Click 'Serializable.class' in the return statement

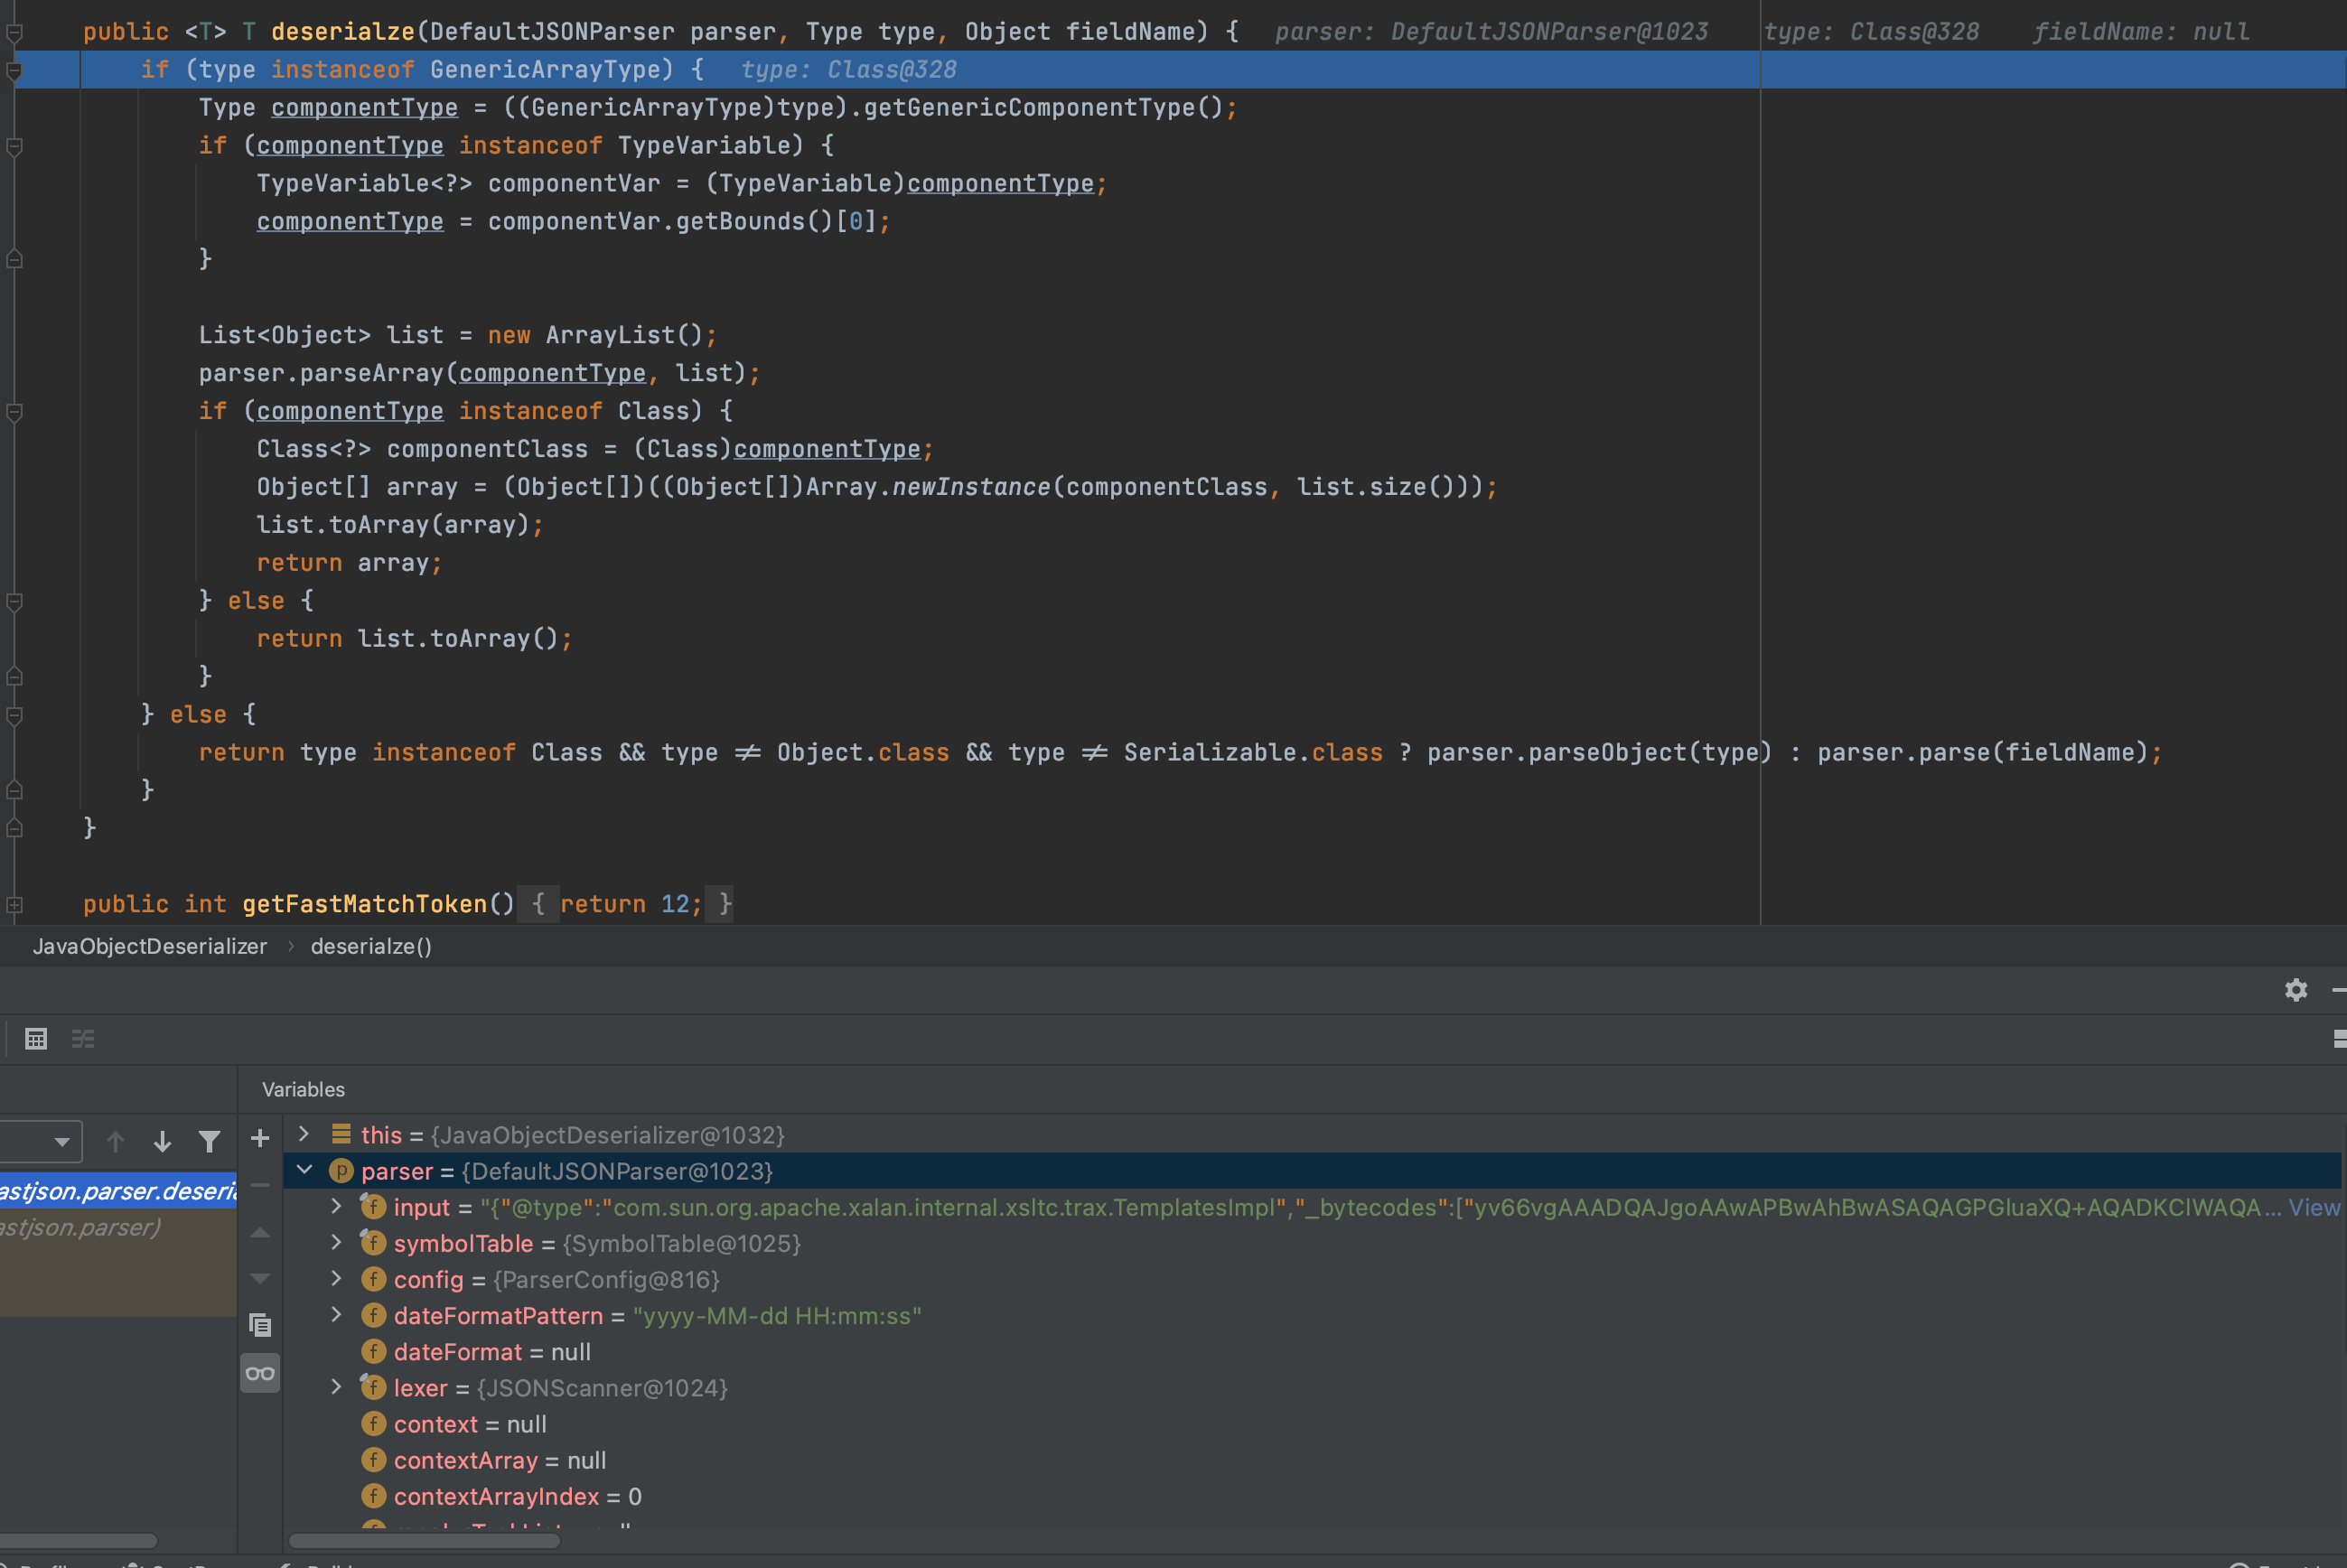(x=1253, y=753)
